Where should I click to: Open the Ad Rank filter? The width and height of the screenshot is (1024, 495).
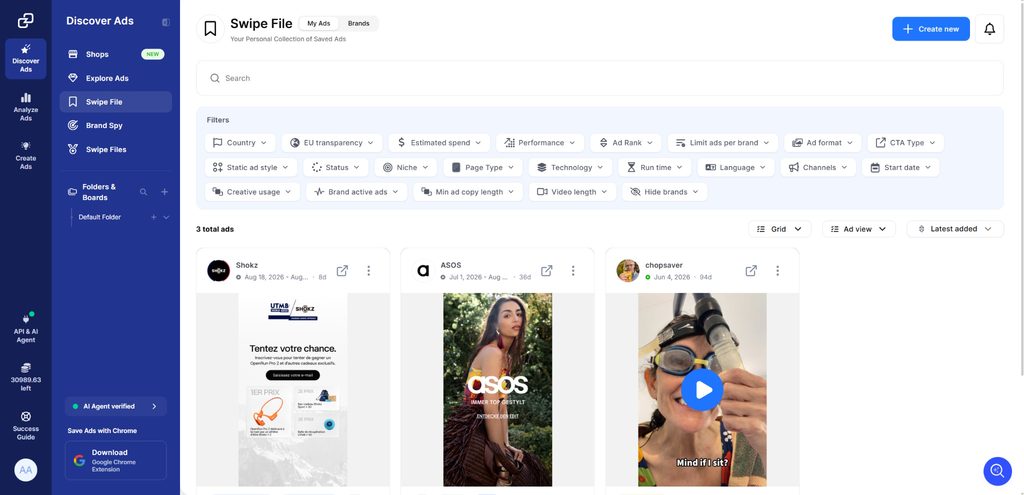(626, 142)
